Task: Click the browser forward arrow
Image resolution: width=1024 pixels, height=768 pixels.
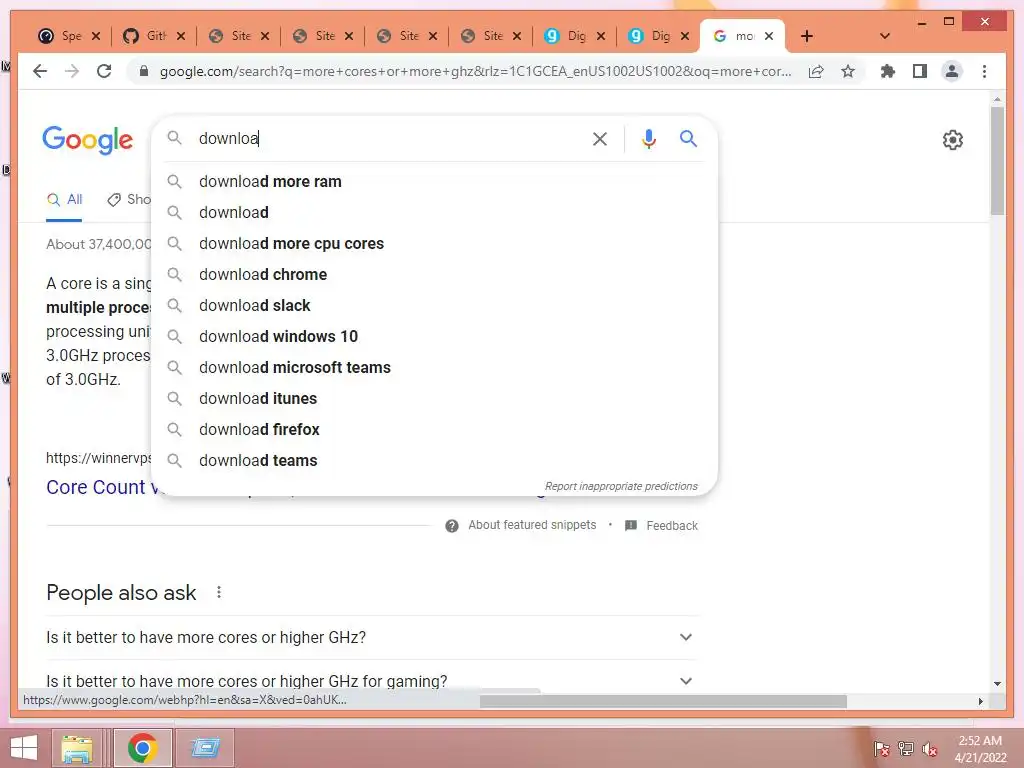Action: coord(72,71)
